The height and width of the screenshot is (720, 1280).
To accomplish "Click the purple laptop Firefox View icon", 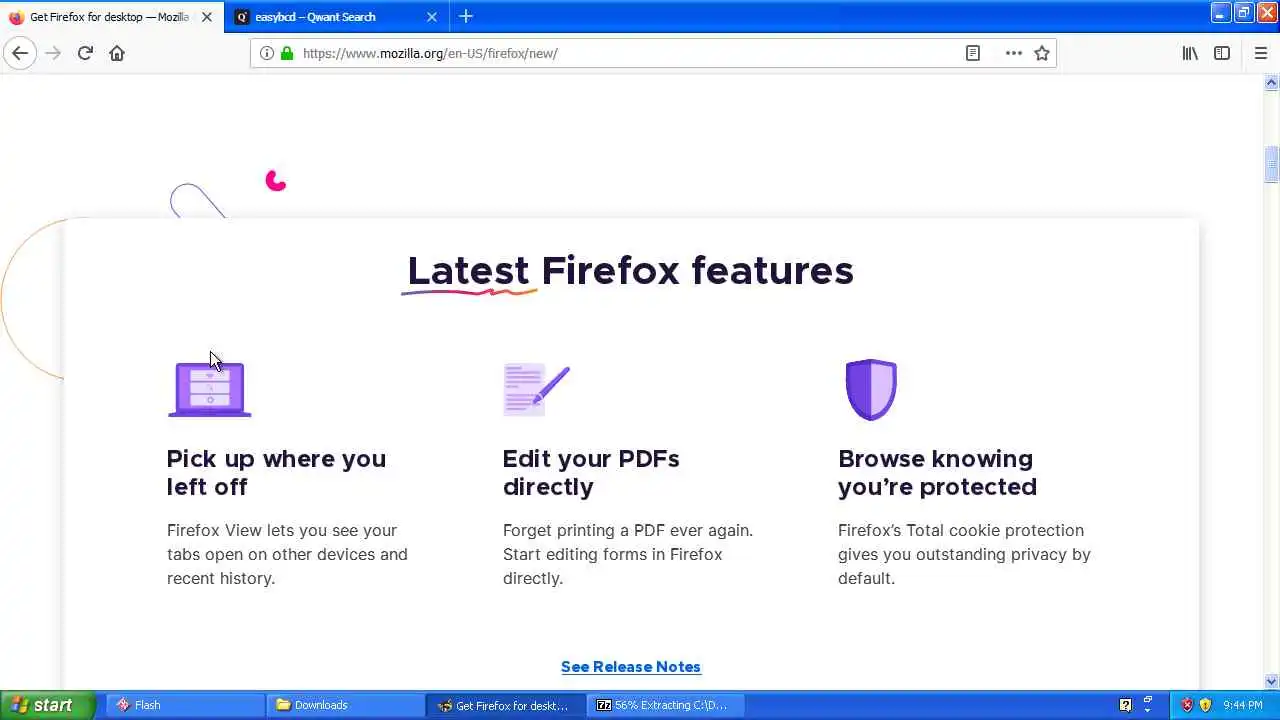I will (210, 389).
